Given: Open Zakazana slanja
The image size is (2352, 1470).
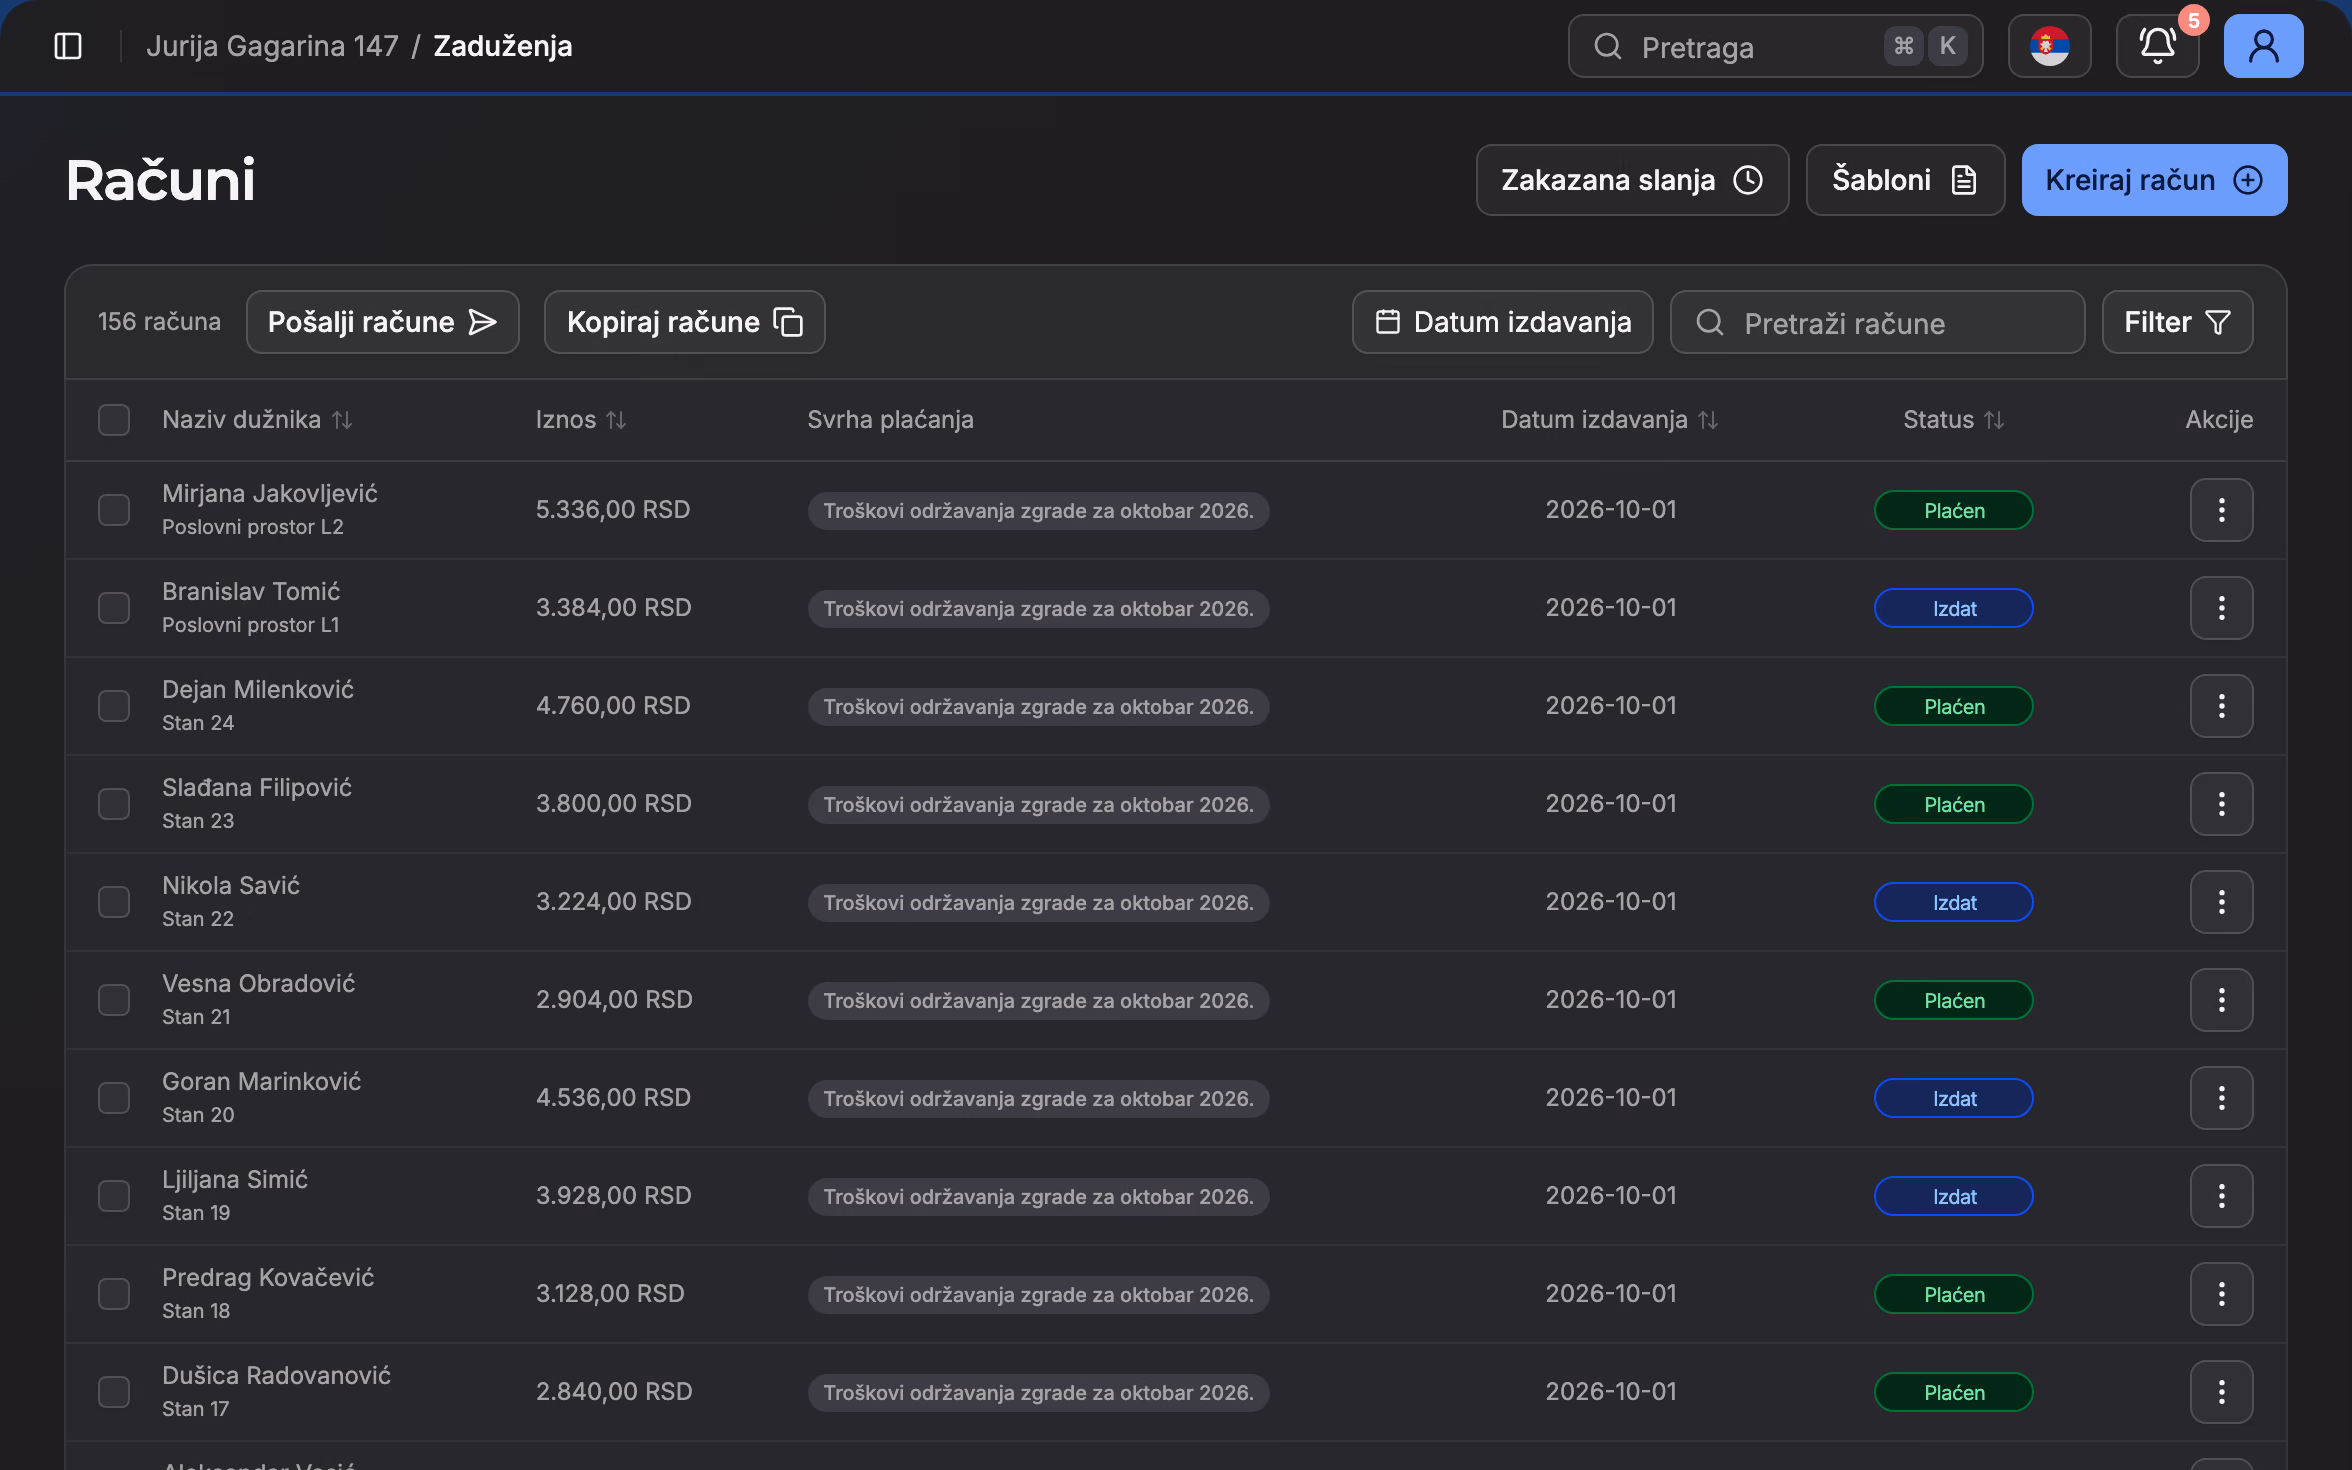Looking at the screenshot, I should [x=1632, y=180].
